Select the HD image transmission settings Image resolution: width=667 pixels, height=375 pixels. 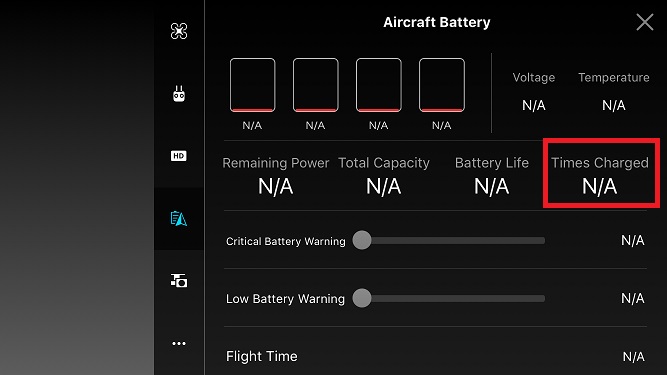click(179, 156)
